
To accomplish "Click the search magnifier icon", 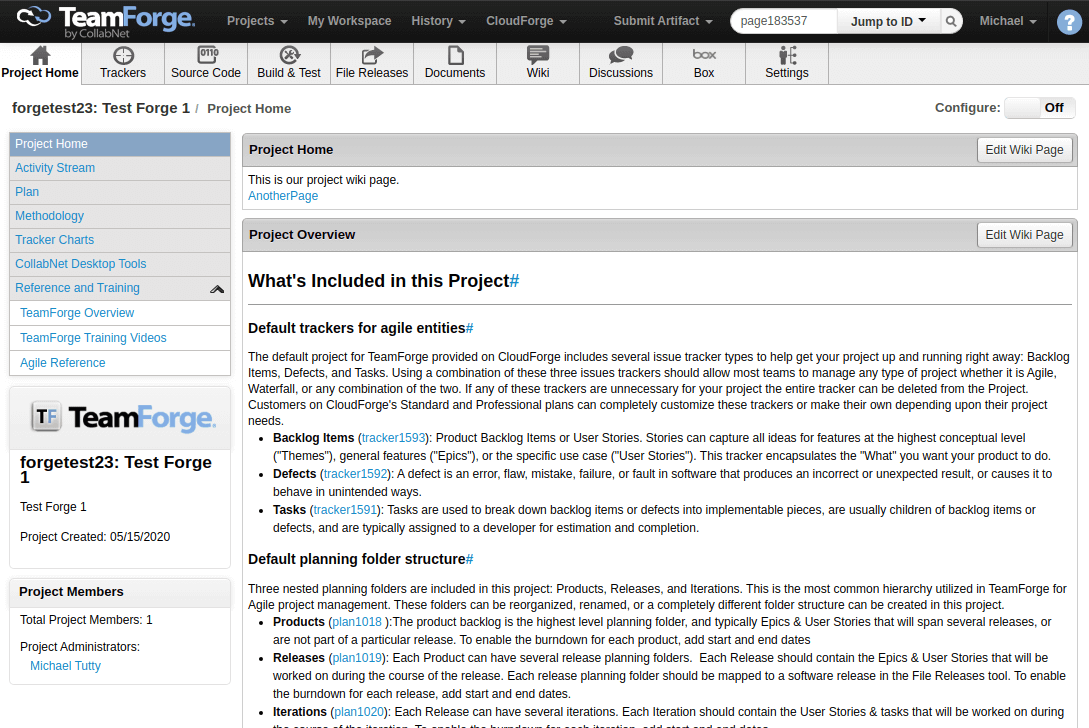I will tap(951, 22).
